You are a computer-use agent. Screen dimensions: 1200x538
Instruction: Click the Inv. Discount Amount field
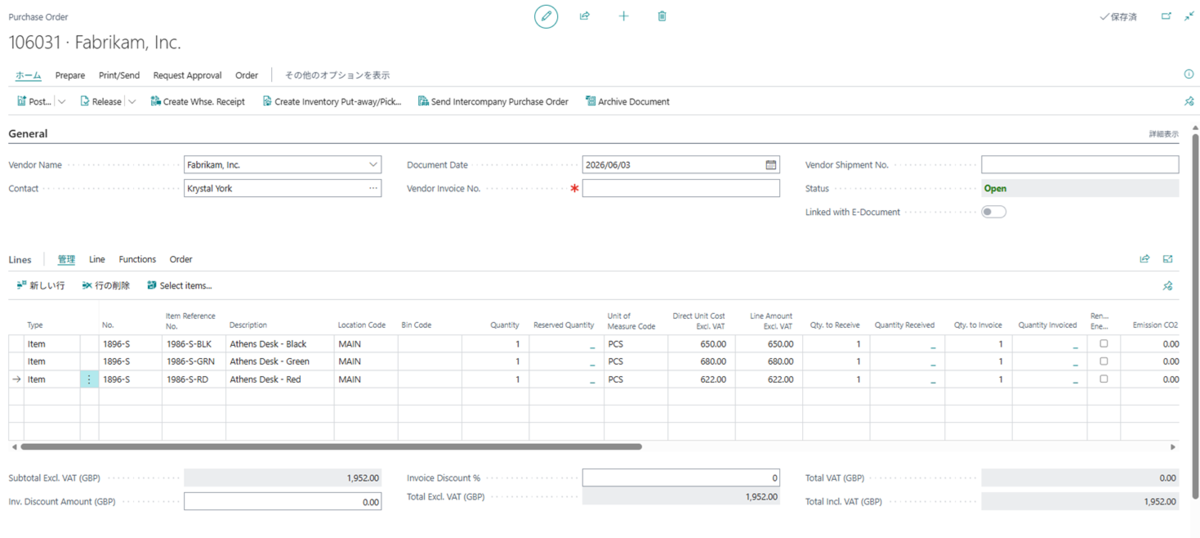(x=282, y=502)
